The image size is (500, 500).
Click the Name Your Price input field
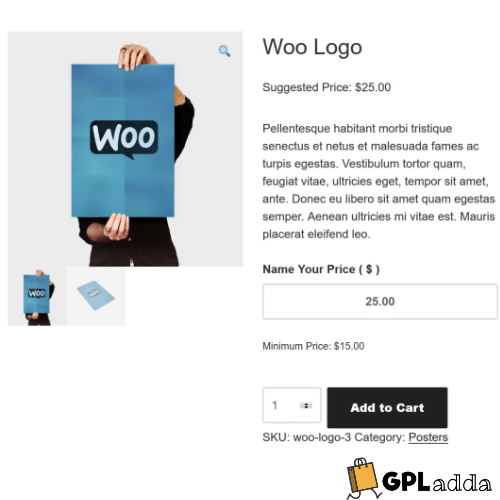tap(380, 301)
